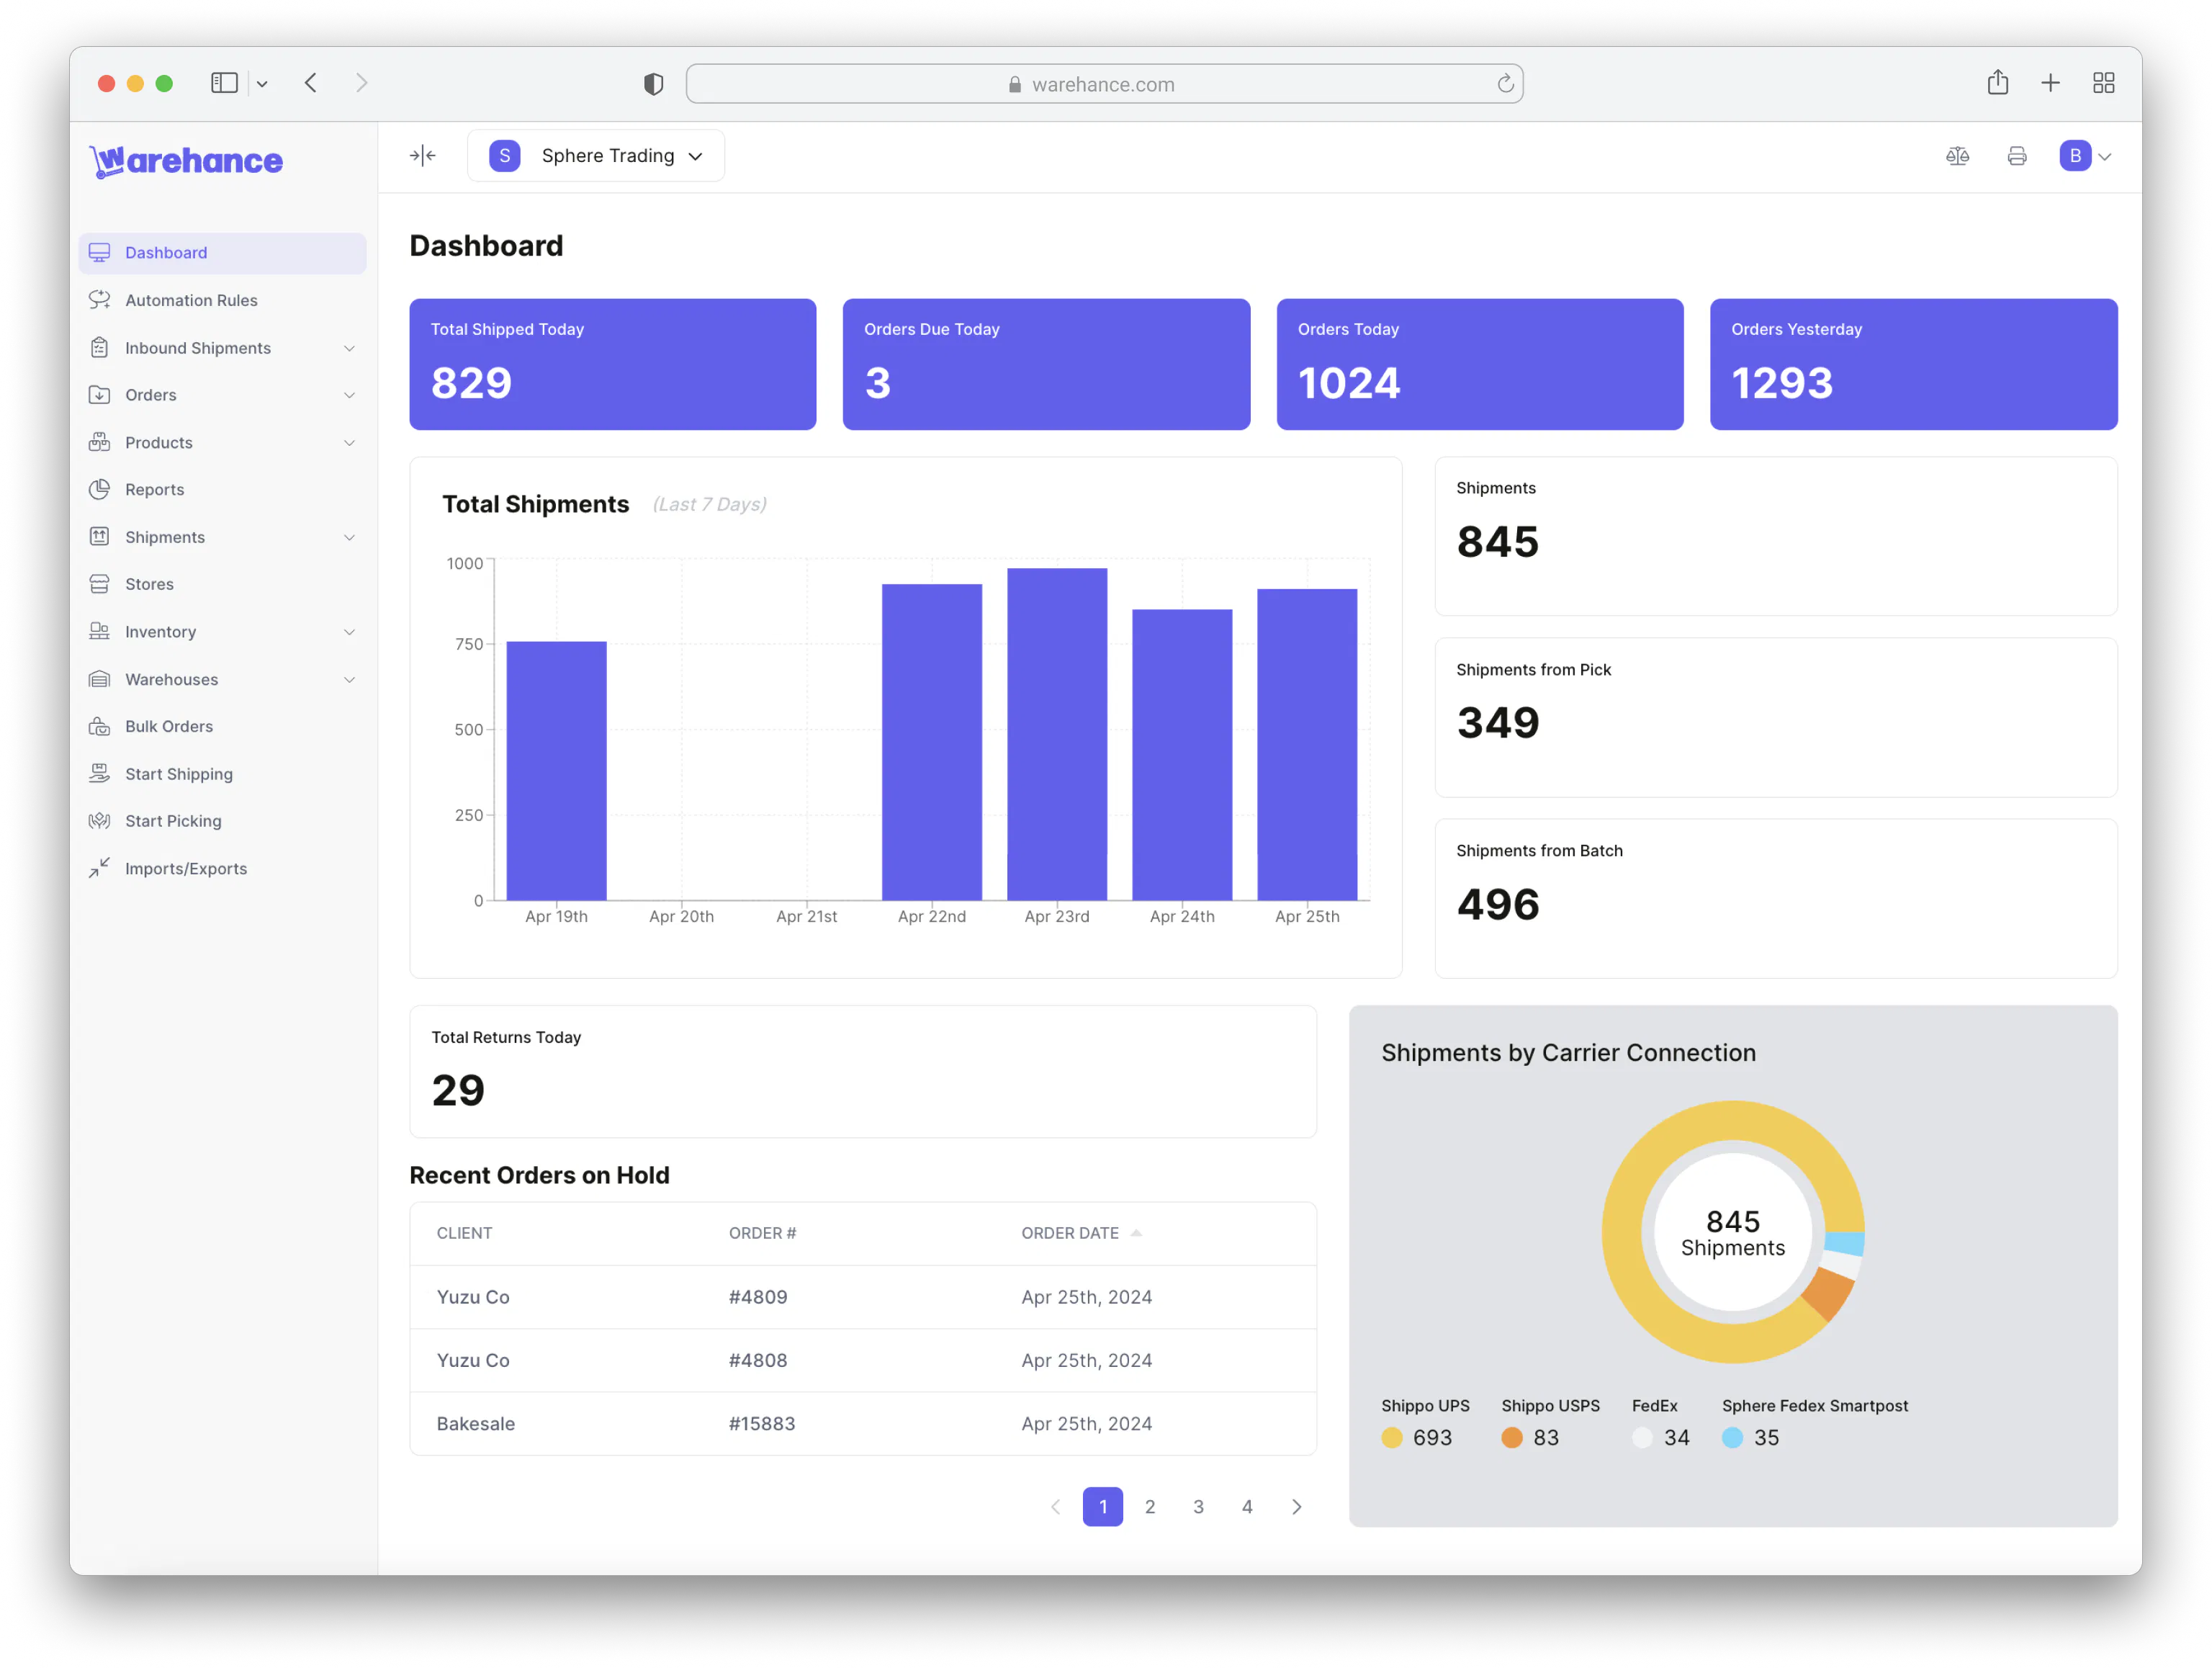Viewport: 2212px width, 1668px height.
Task: Click the collapse sidebar icon
Action: point(422,156)
